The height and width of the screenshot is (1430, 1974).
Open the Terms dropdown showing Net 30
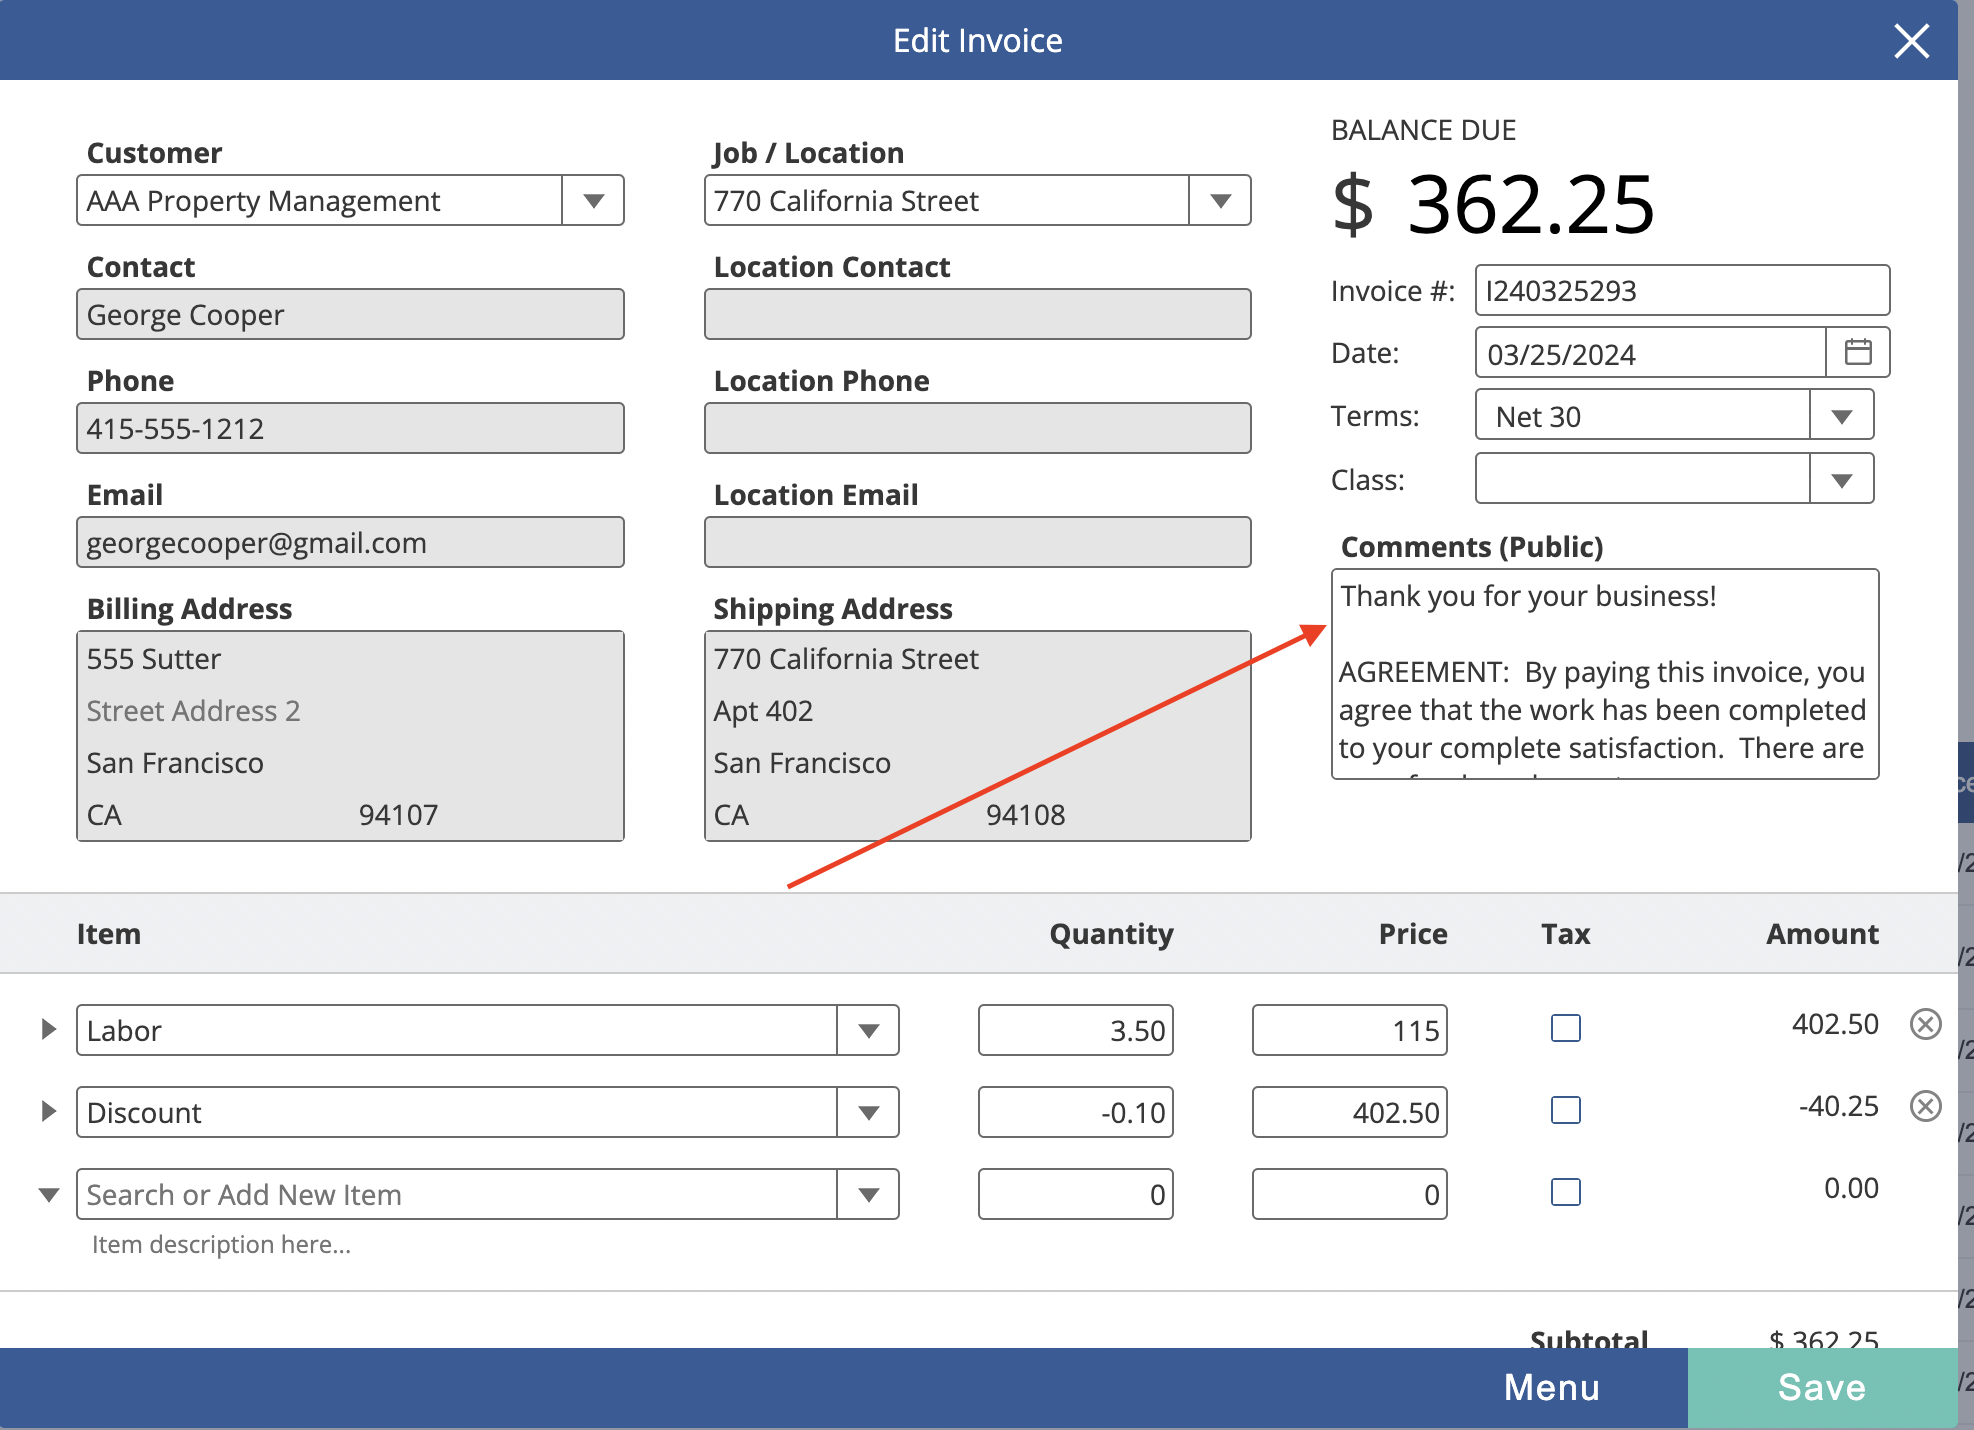point(1842,416)
